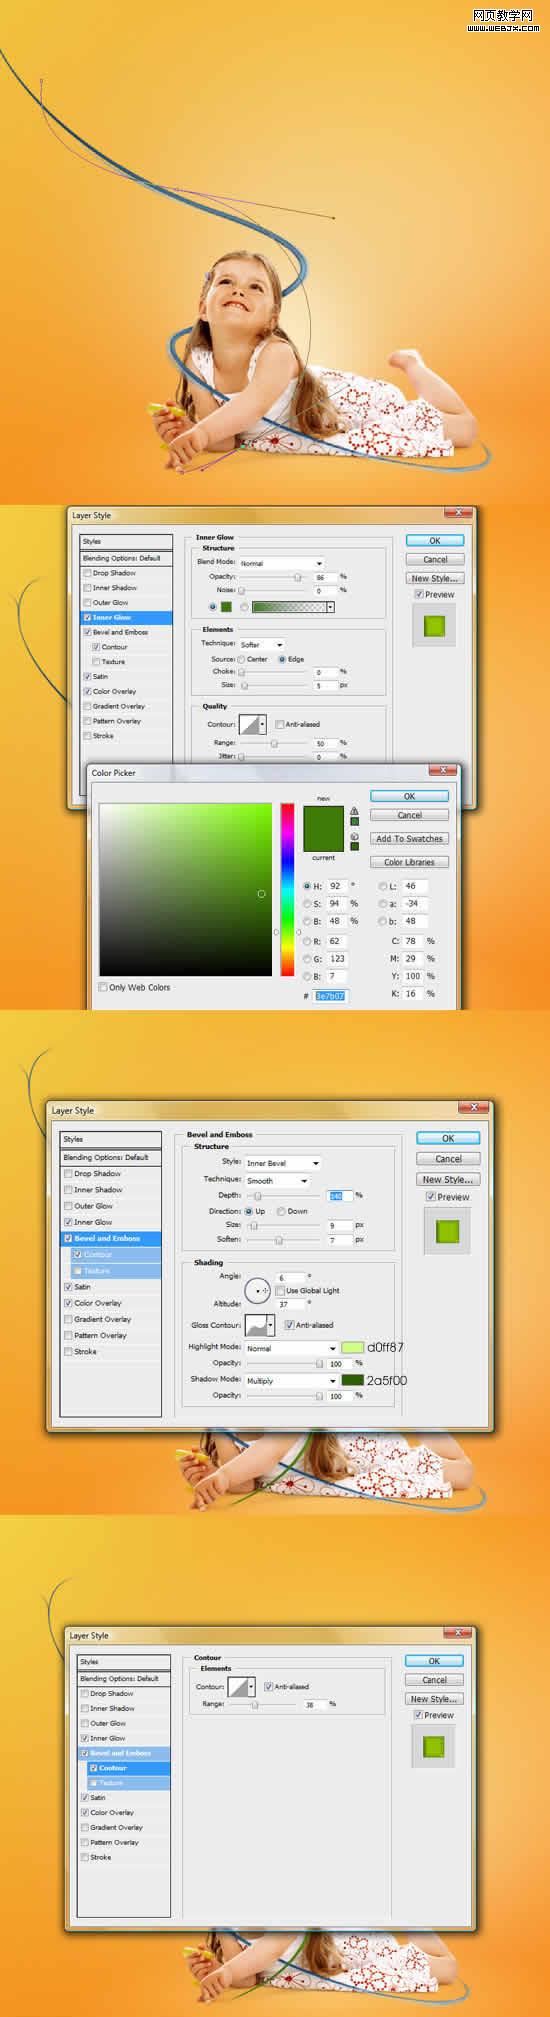The width and height of the screenshot is (550, 2017).
Task: Open Color Libraries
Action: [x=409, y=862]
